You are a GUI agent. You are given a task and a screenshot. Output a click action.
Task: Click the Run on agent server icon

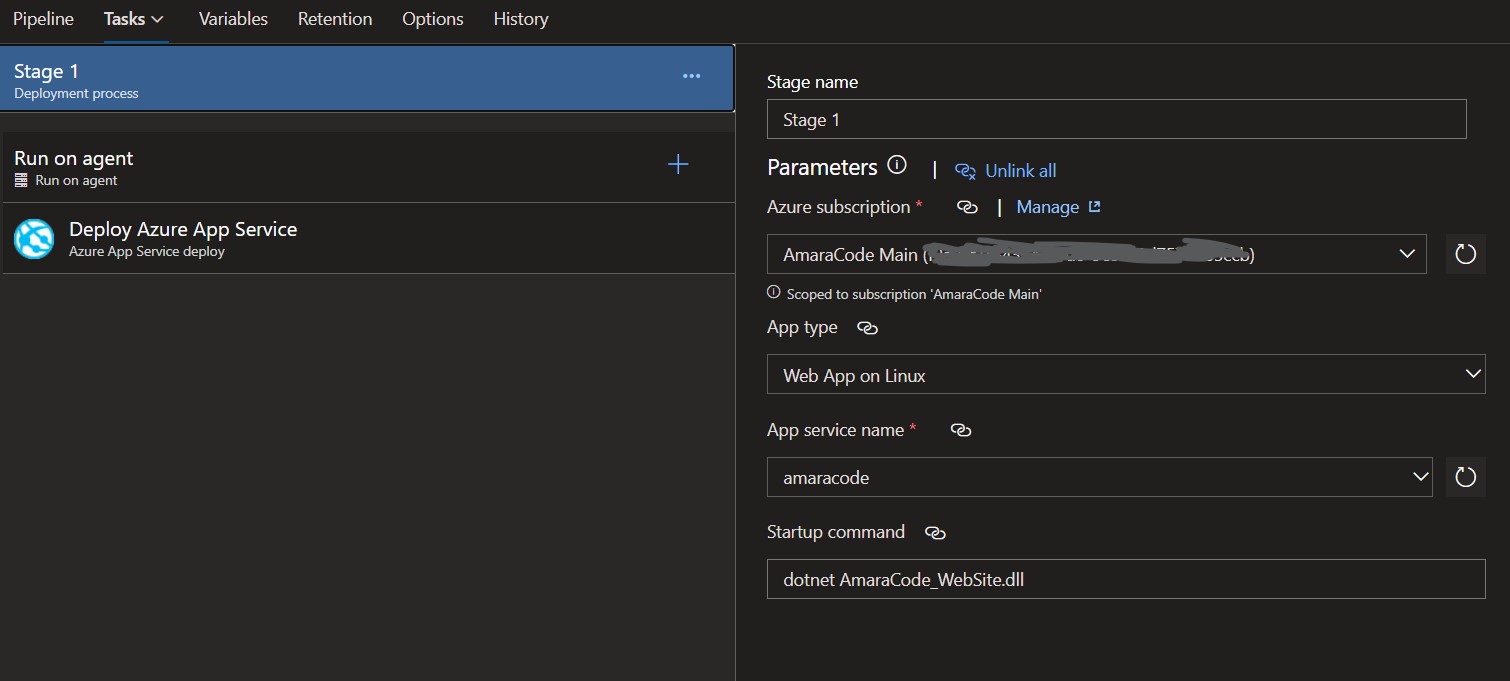coord(21,181)
